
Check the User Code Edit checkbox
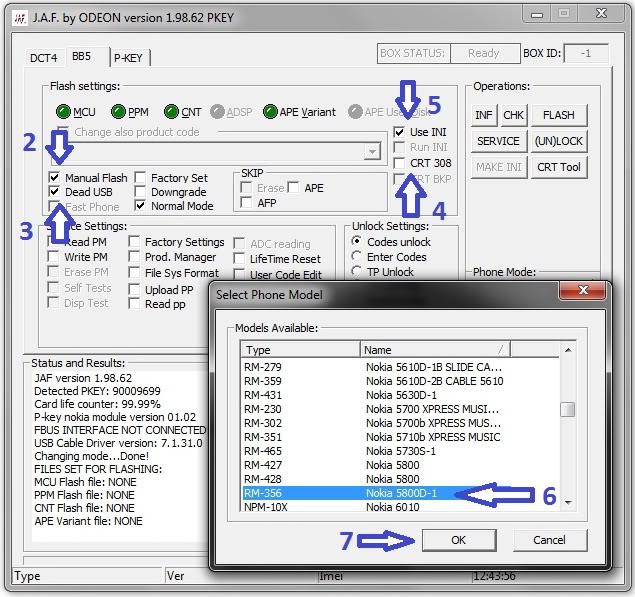click(x=239, y=274)
